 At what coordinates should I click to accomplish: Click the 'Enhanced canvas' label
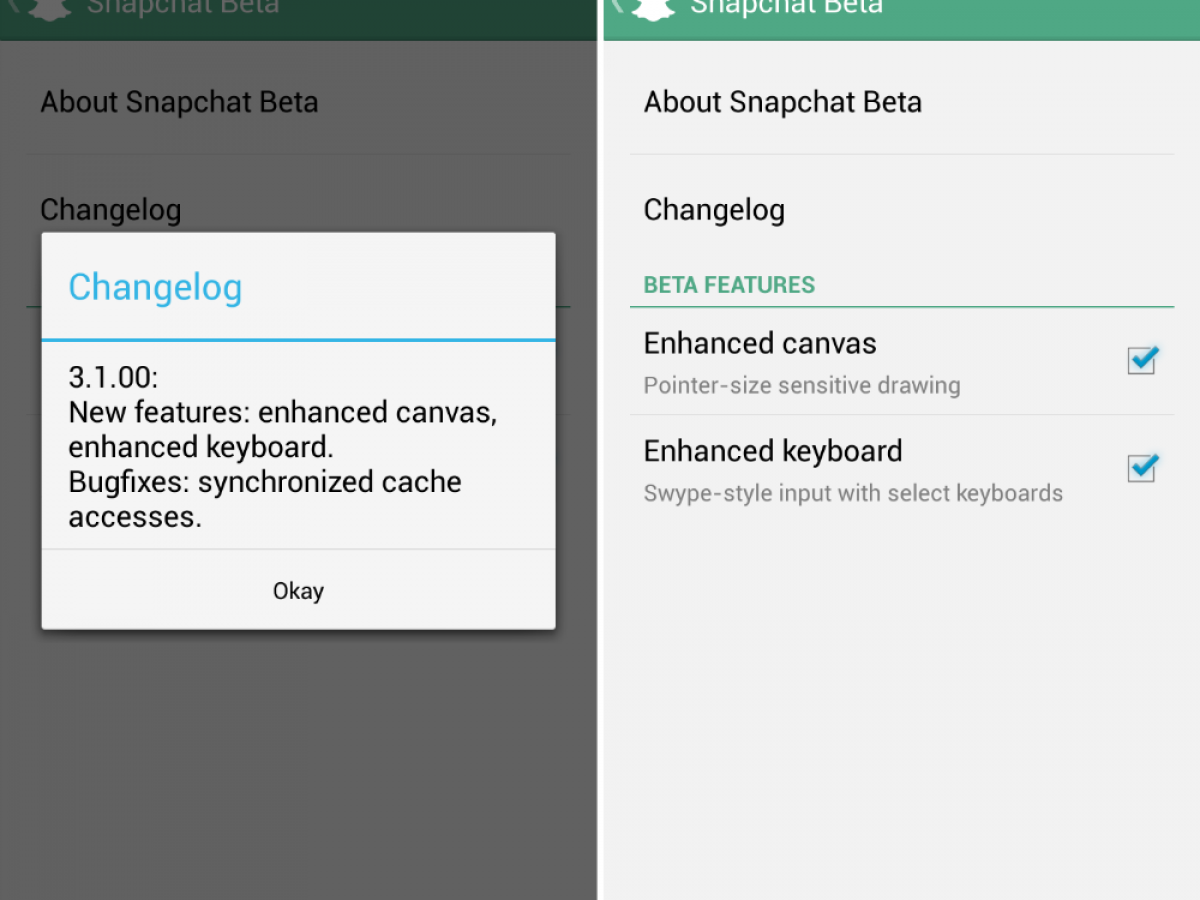(x=760, y=343)
